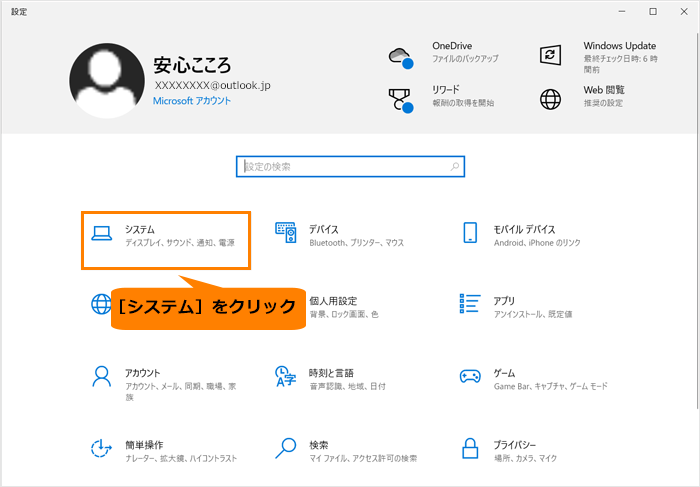
Task: Click the 背景、ロック画面、色 description
Action: pyautogui.click(x=344, y=314)
